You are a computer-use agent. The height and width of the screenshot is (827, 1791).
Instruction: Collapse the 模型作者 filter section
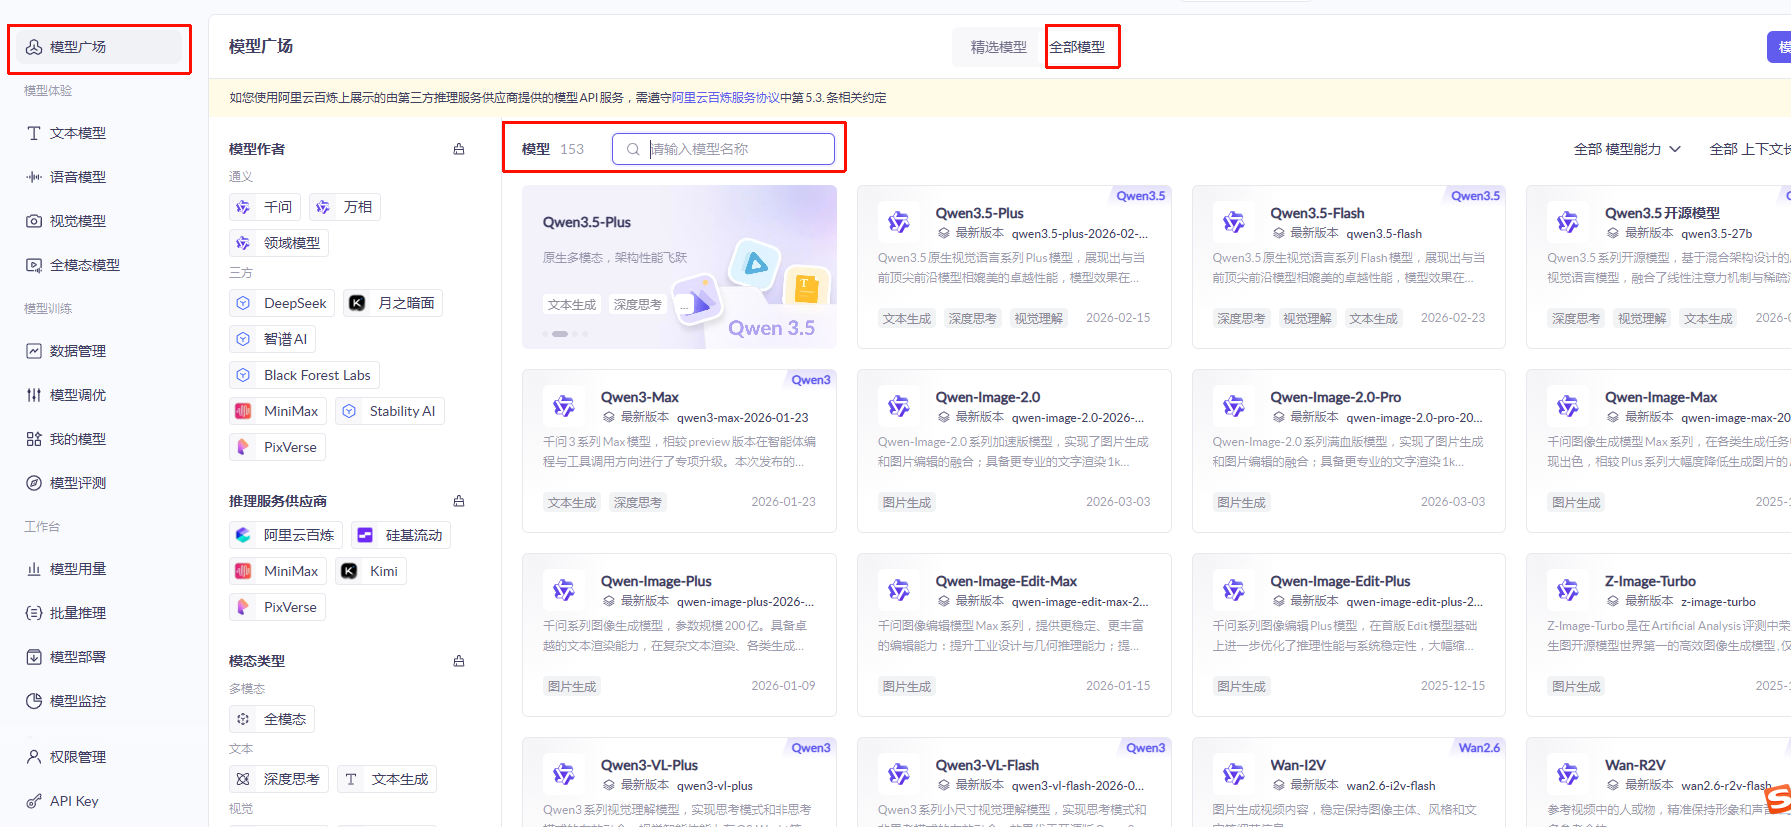pos(459,149)
